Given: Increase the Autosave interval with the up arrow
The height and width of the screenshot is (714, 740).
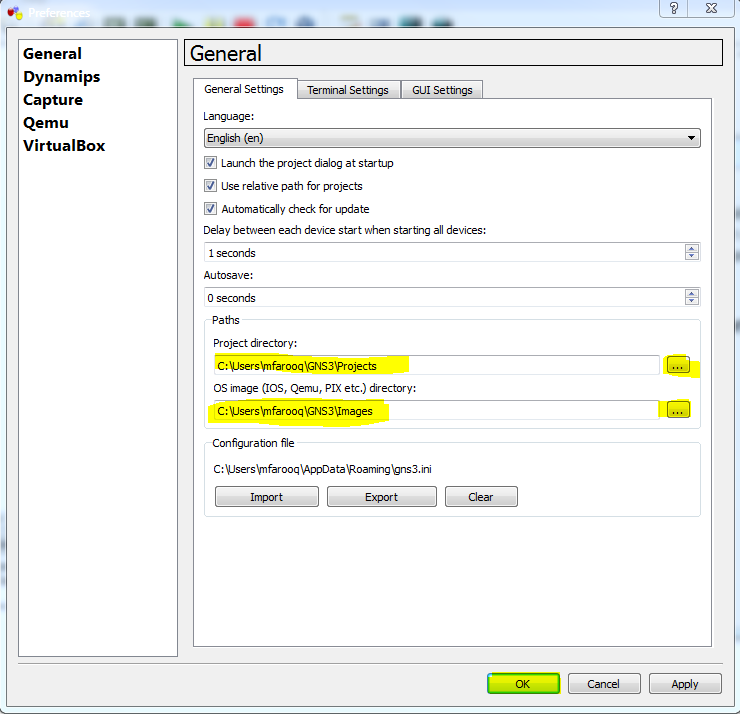Looking at the screenshot, I should point(692,293).
